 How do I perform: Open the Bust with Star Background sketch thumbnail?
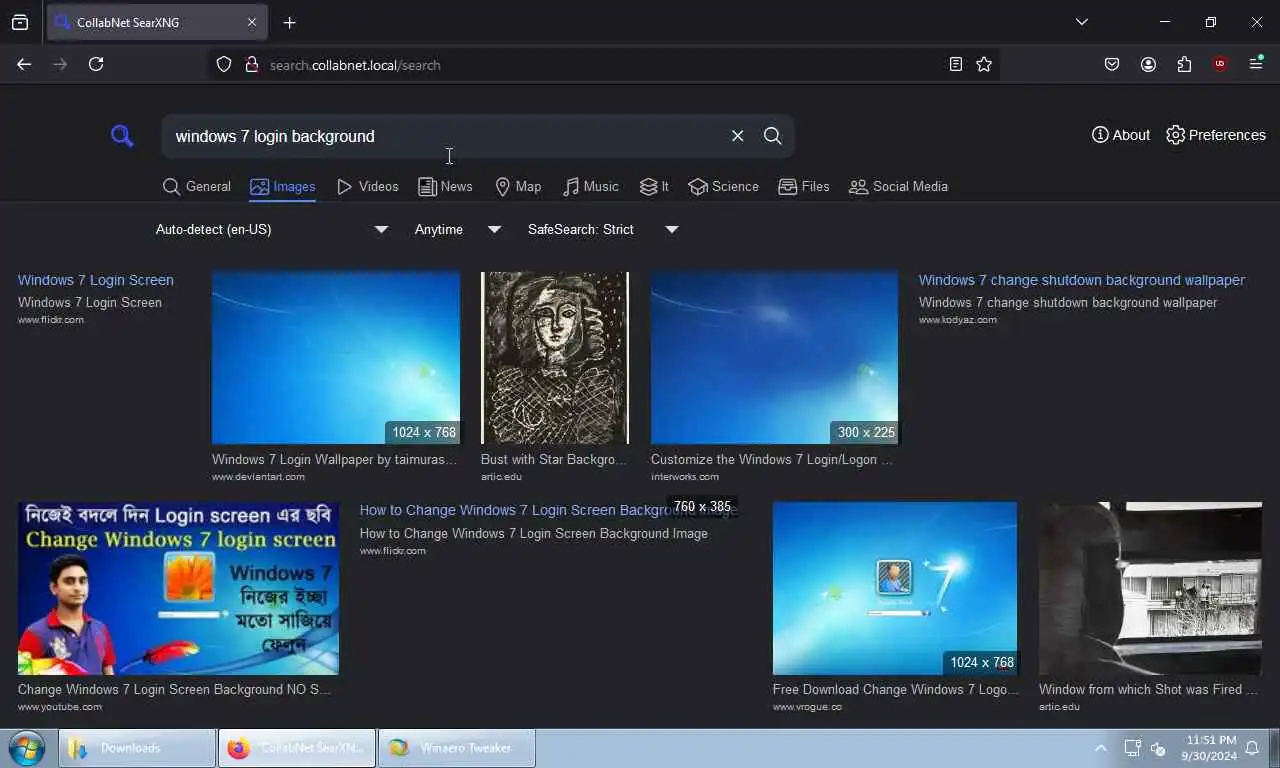[x=555, y=357]
